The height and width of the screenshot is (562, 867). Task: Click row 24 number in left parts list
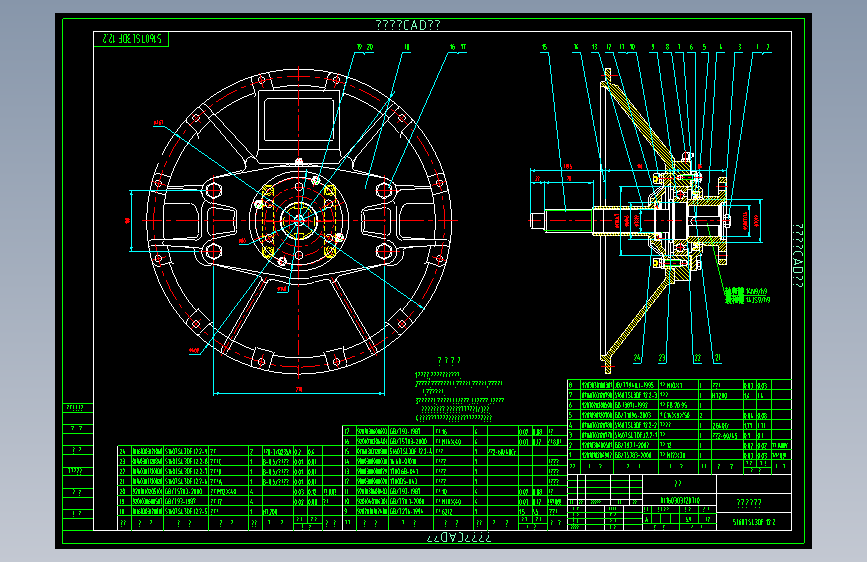pyautogui.click(x=123, y=451)
